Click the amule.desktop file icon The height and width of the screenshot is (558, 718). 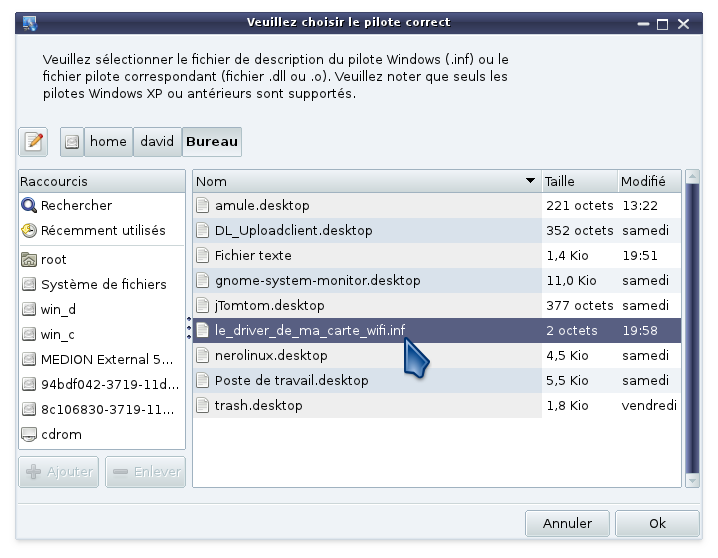[x=202, y=206]
